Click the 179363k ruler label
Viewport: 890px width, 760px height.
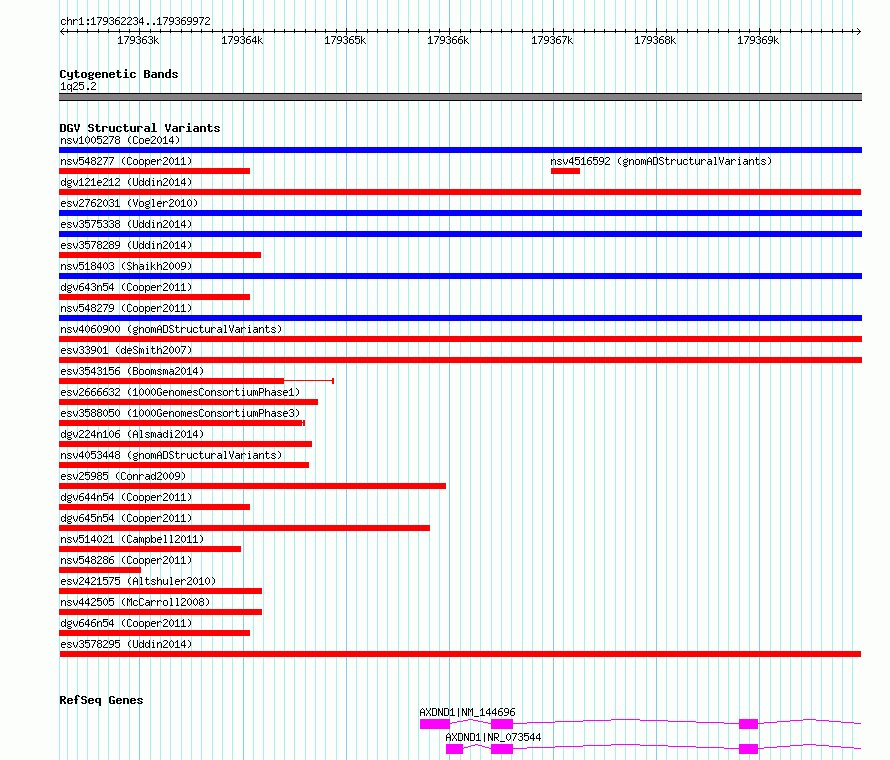[138, 41]
